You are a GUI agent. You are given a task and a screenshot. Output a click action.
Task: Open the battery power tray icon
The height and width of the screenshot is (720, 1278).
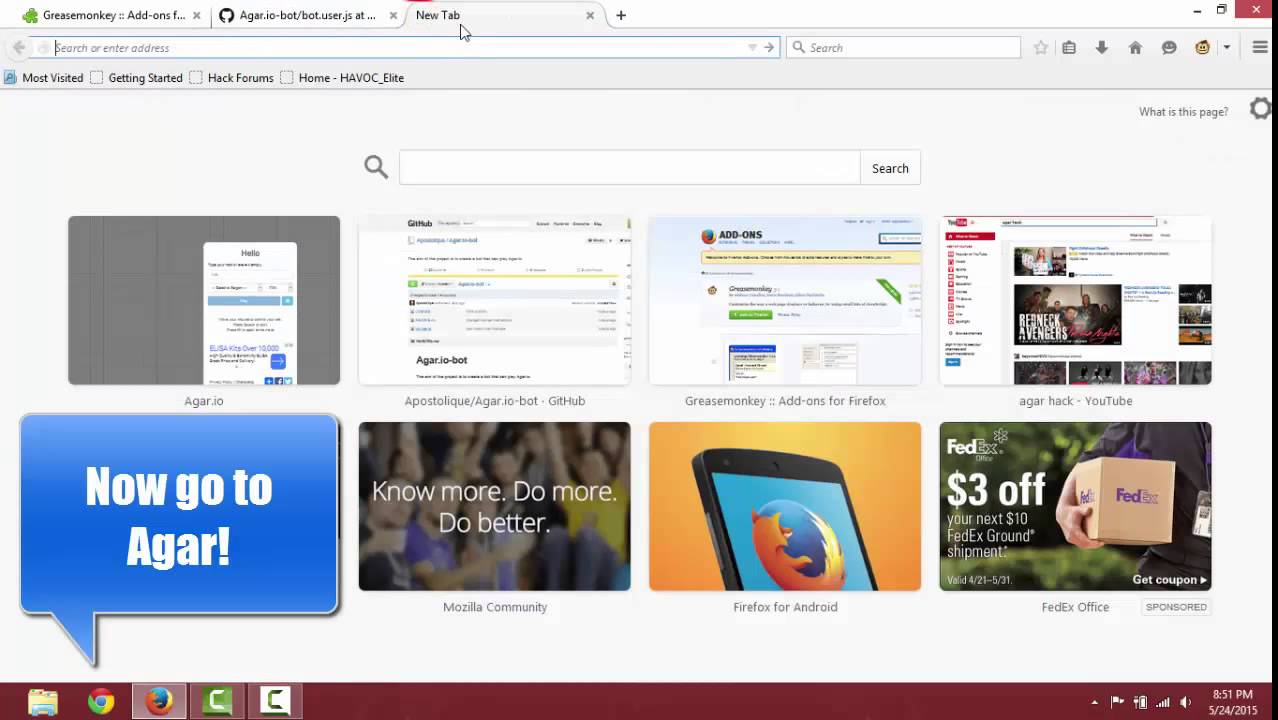click(1140, 702)
